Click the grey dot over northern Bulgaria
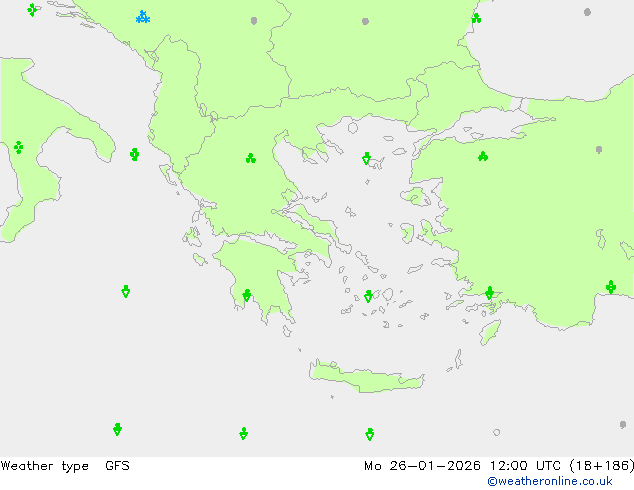The height and width of the screenshot is (490, 634). [365, 21]
